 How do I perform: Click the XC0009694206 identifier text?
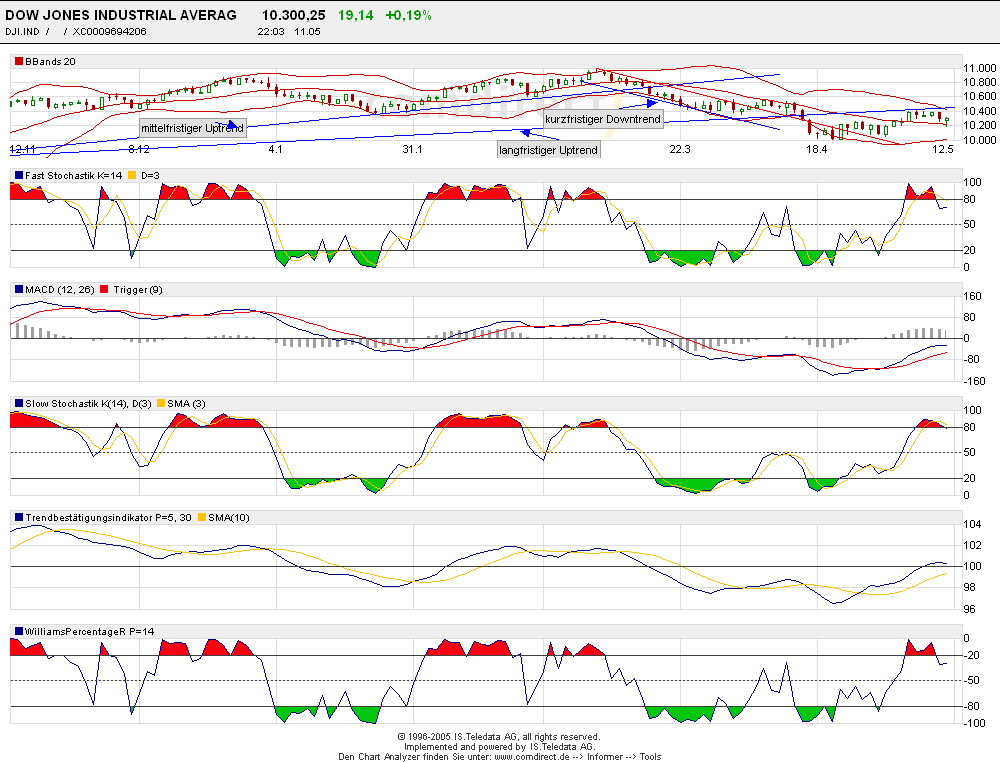110,31
